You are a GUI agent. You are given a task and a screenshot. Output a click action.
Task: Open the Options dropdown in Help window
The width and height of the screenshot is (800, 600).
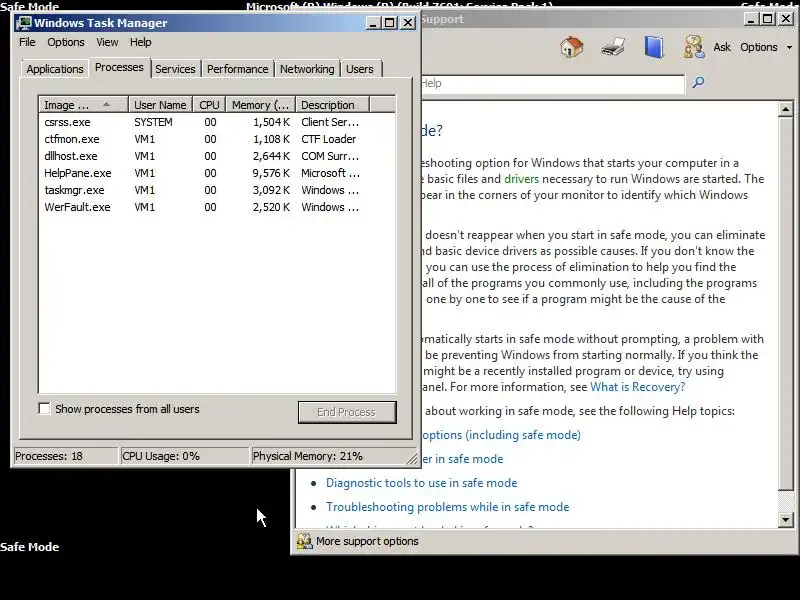(x=766, y=47)
